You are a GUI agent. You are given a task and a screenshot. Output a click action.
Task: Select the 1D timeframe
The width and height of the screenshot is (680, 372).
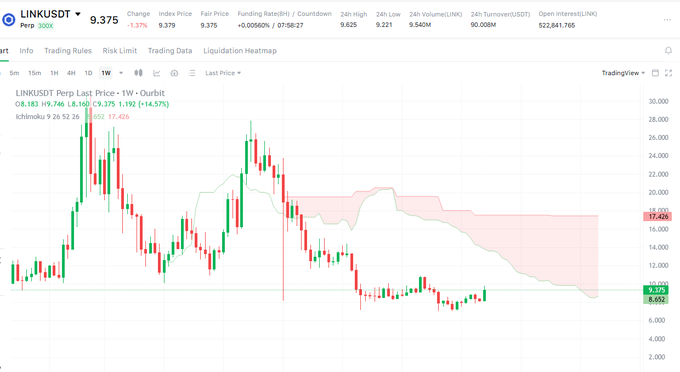tap(88, 73)
